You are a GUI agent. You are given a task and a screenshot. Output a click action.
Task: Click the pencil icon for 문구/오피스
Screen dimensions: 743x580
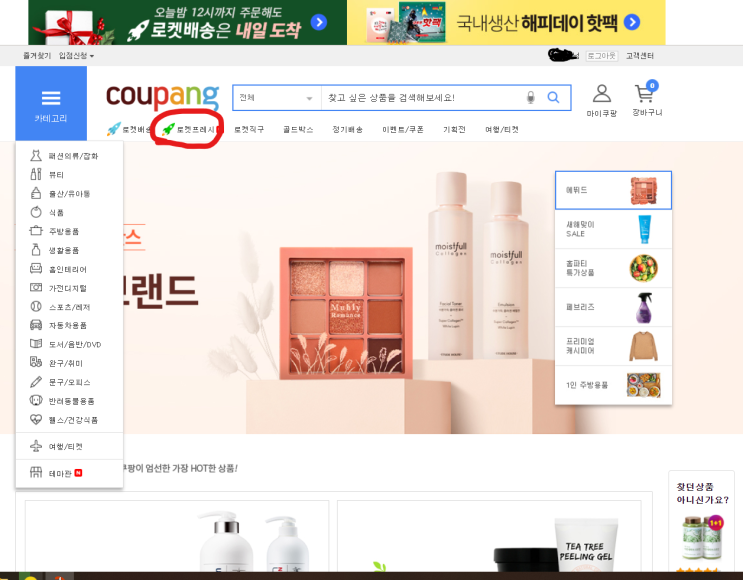click(36, 381)
